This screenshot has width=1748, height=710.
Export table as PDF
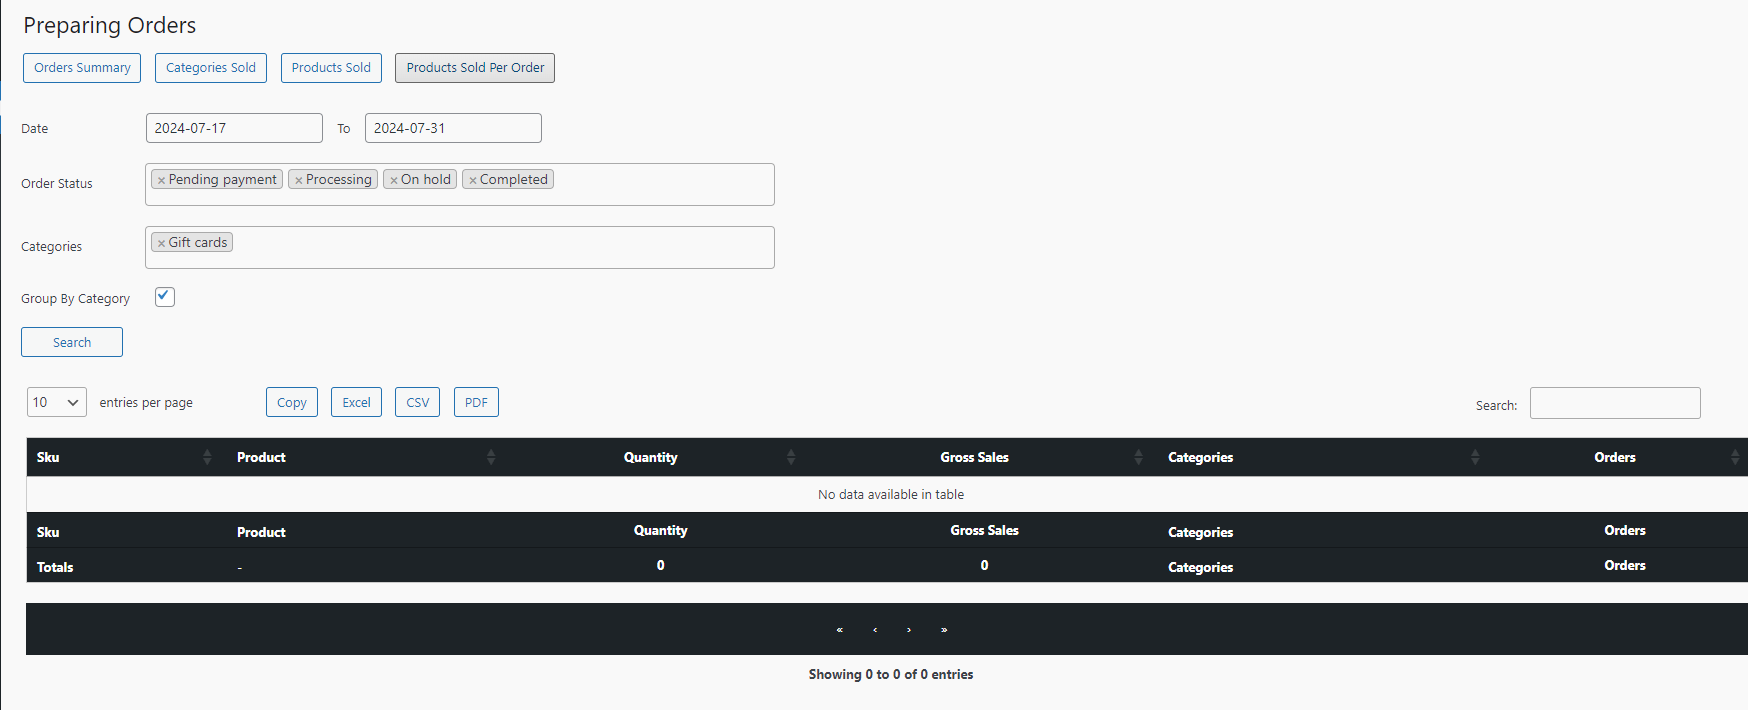point(476,402)
